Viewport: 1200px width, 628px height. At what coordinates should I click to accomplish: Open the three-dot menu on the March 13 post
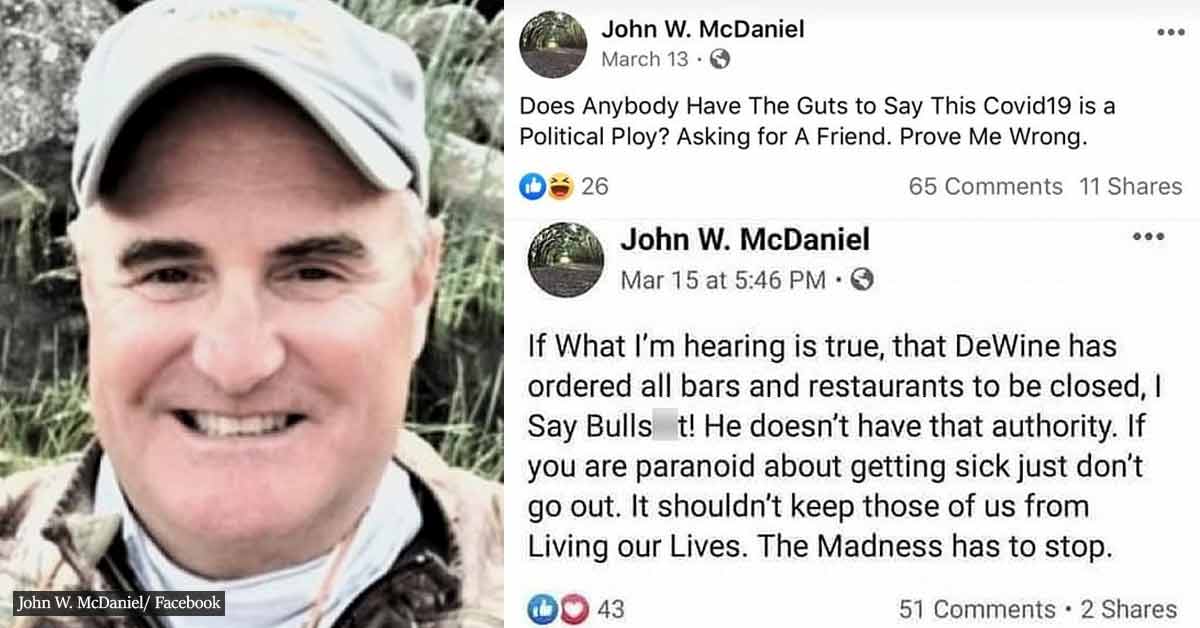1169,33
